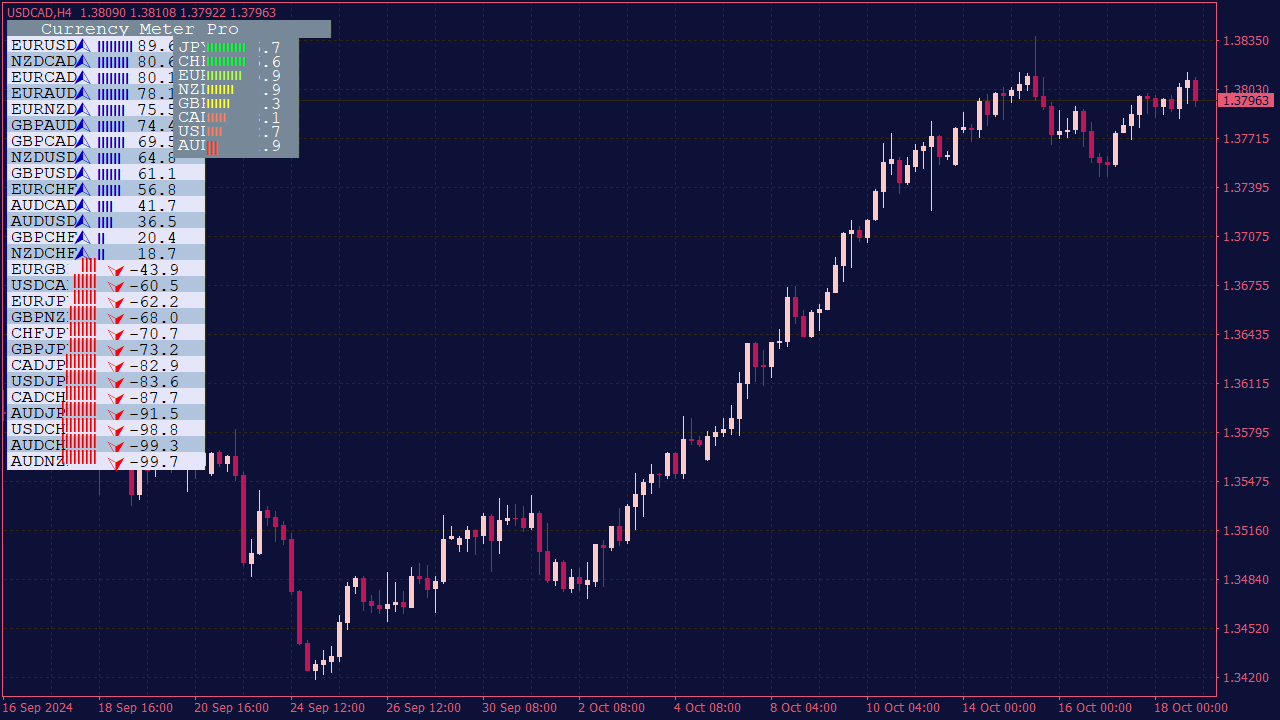Click the -87.7 value in the meter
The height and width of the screenshot is (720, 1280).
154,398
